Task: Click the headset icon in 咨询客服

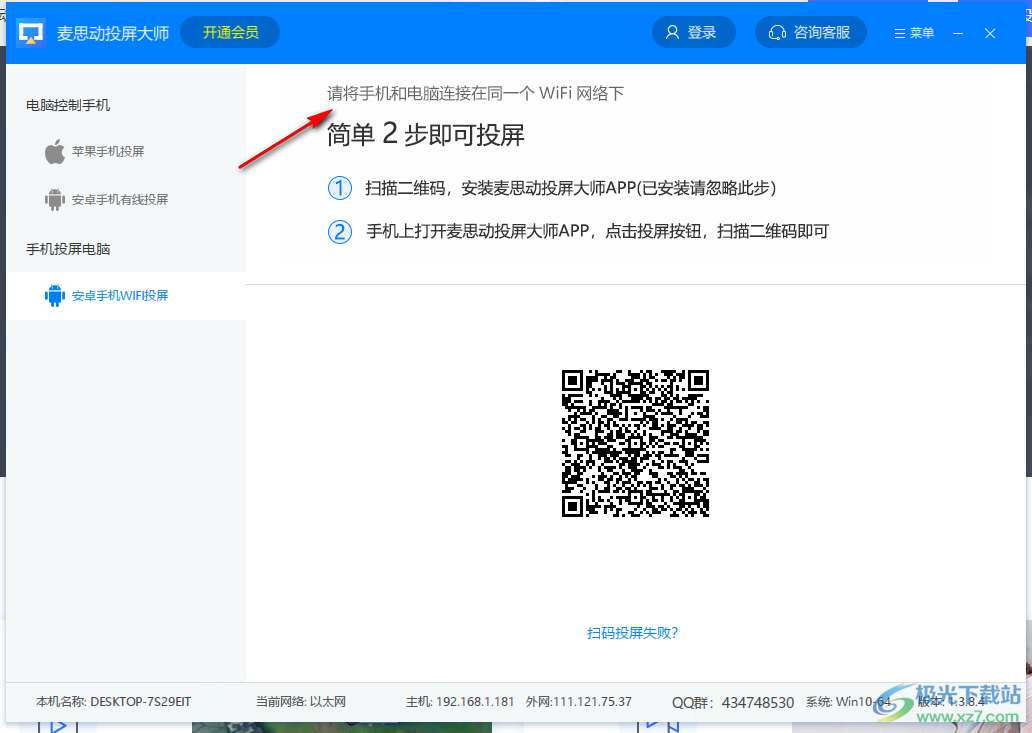Action: (x=777, y=32)
